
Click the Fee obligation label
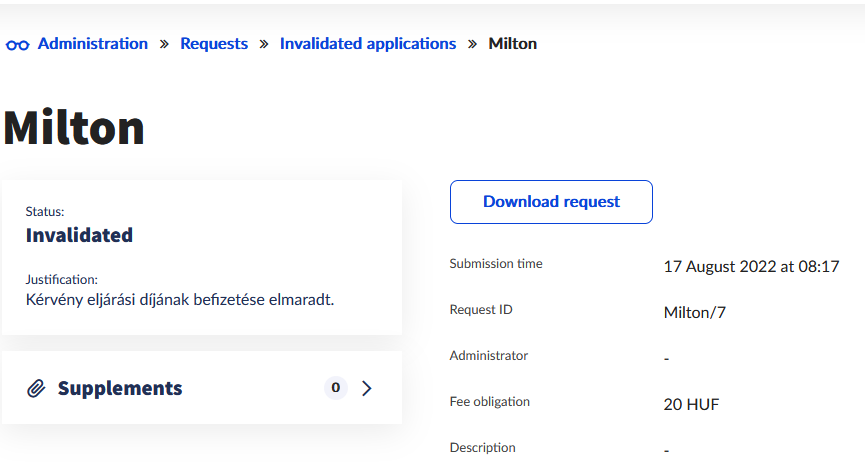[490, 402]
